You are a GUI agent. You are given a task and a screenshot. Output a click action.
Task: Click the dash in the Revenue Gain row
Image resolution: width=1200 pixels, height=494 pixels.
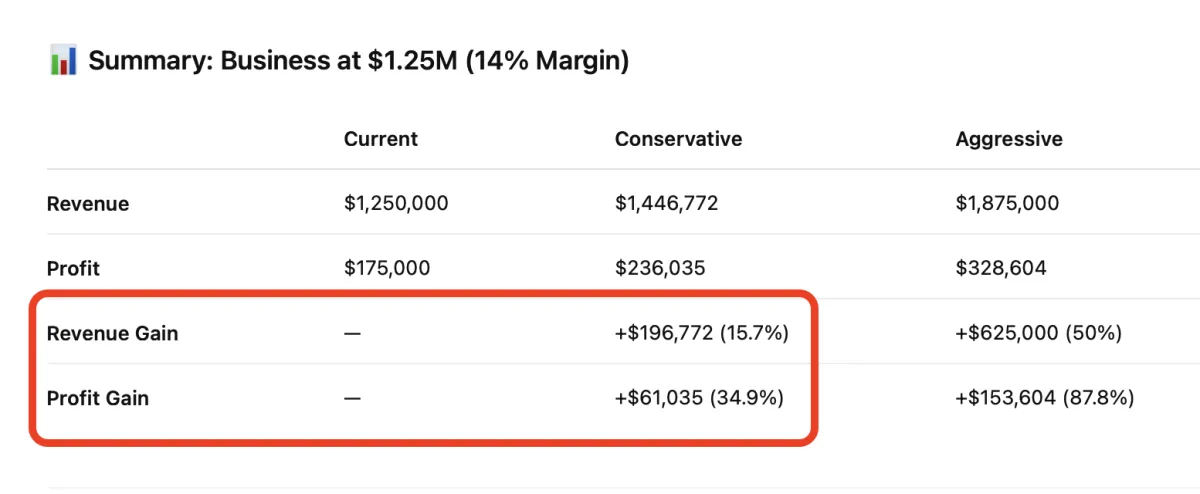click(x=352, y=333)
